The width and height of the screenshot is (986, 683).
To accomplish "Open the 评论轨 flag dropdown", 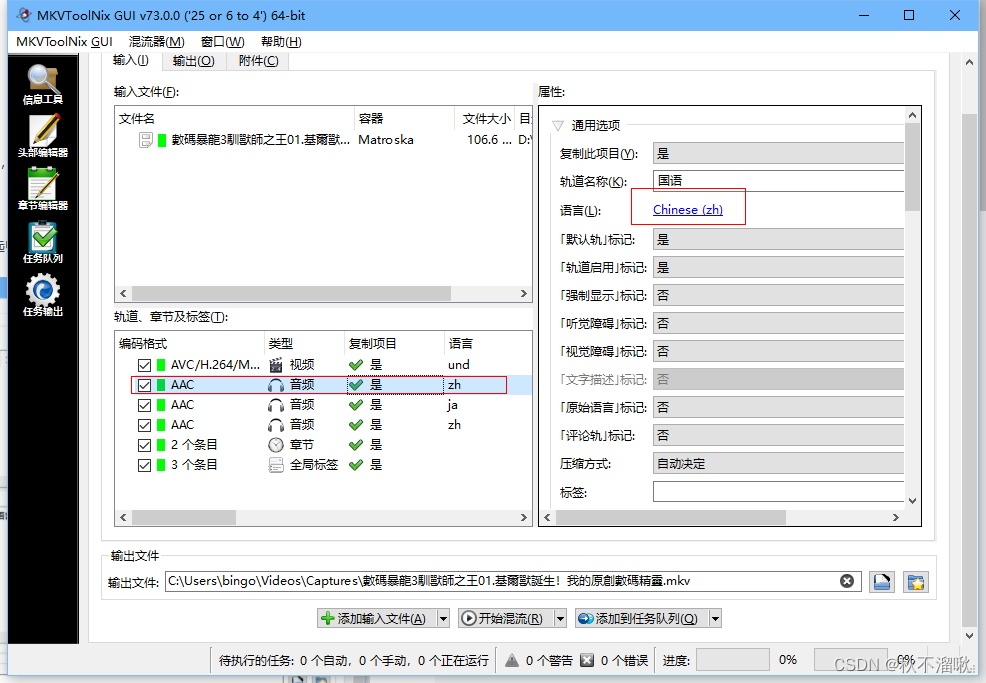I will click(x=778, y=435).
